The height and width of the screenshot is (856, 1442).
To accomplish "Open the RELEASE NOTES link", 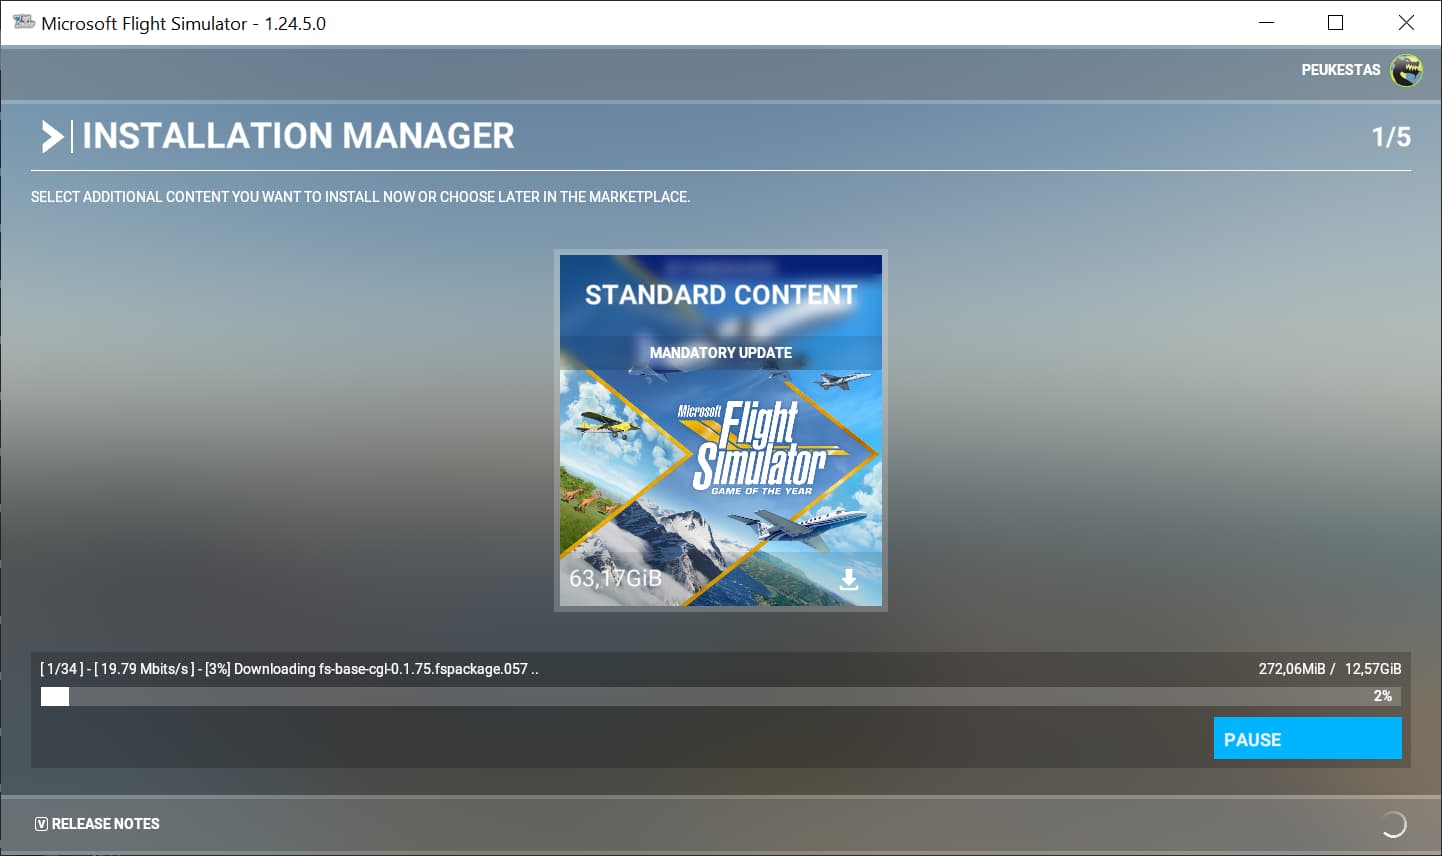I will click(x=106, y=824).
